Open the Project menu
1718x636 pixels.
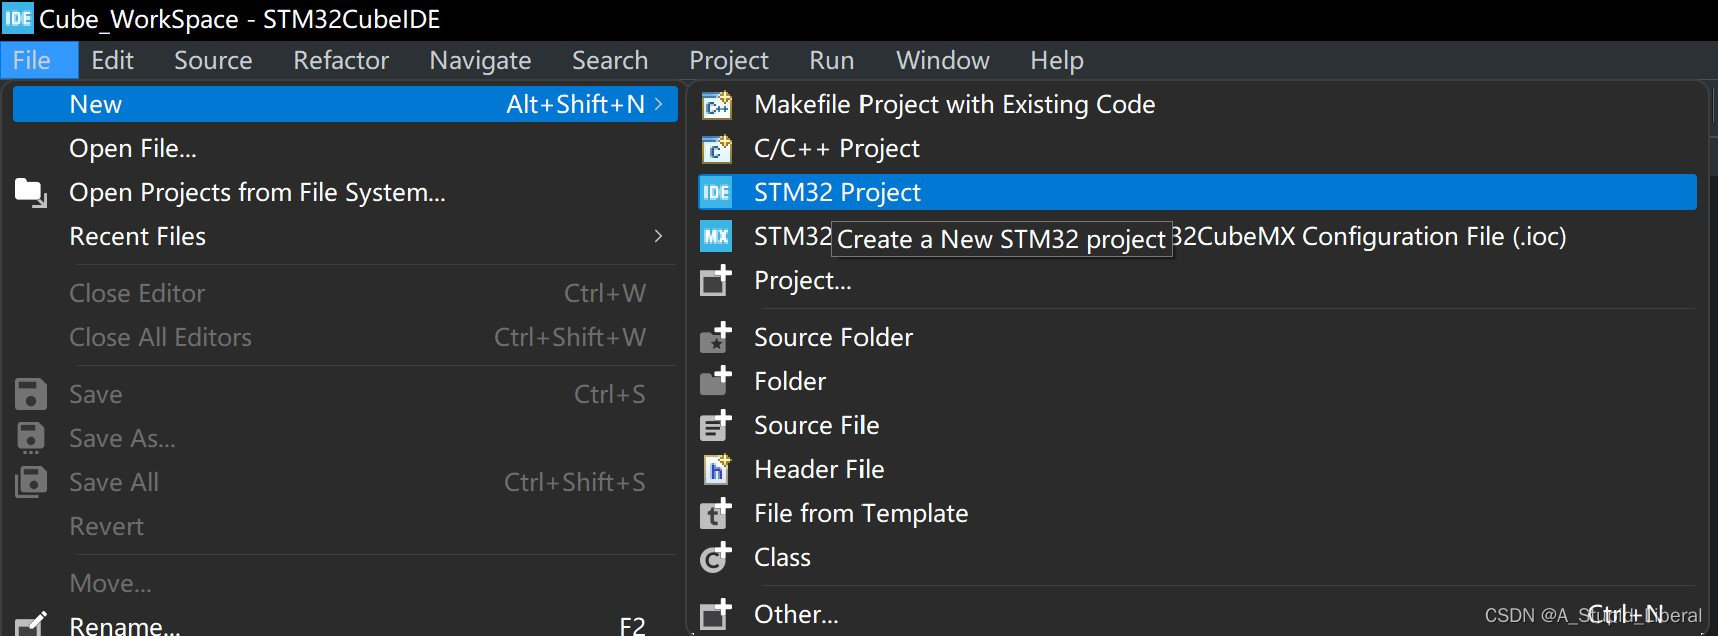click(x=729, y=60)
